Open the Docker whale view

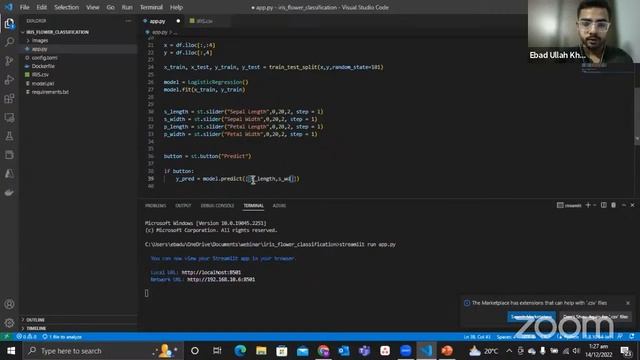pos(9,192)
